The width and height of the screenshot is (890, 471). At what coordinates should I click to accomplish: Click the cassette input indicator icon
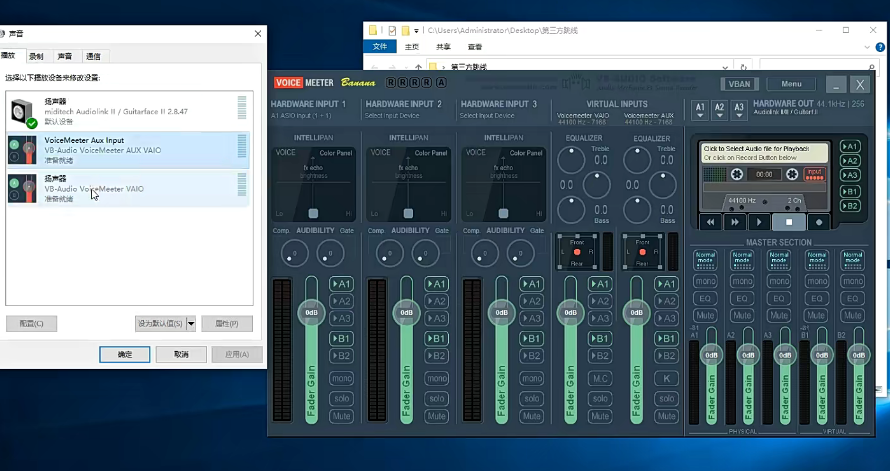click(x=815, y=174)
